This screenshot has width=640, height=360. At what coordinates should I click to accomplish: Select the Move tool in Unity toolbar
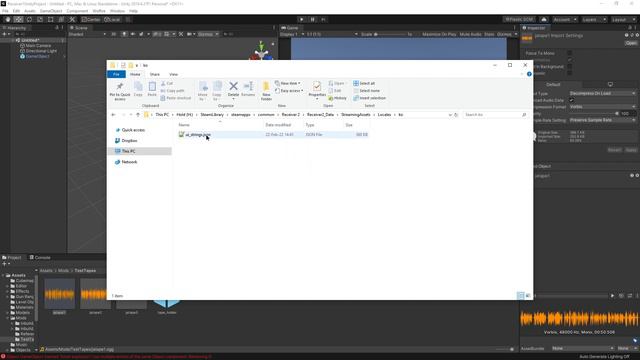point(18,20)
